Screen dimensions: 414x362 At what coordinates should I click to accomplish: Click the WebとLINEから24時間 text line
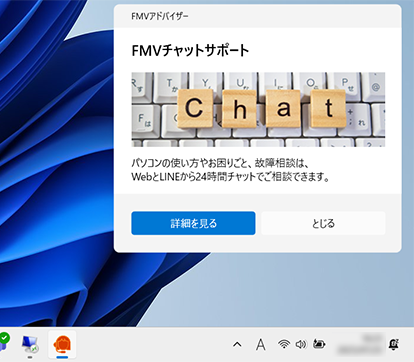[231, 176]
